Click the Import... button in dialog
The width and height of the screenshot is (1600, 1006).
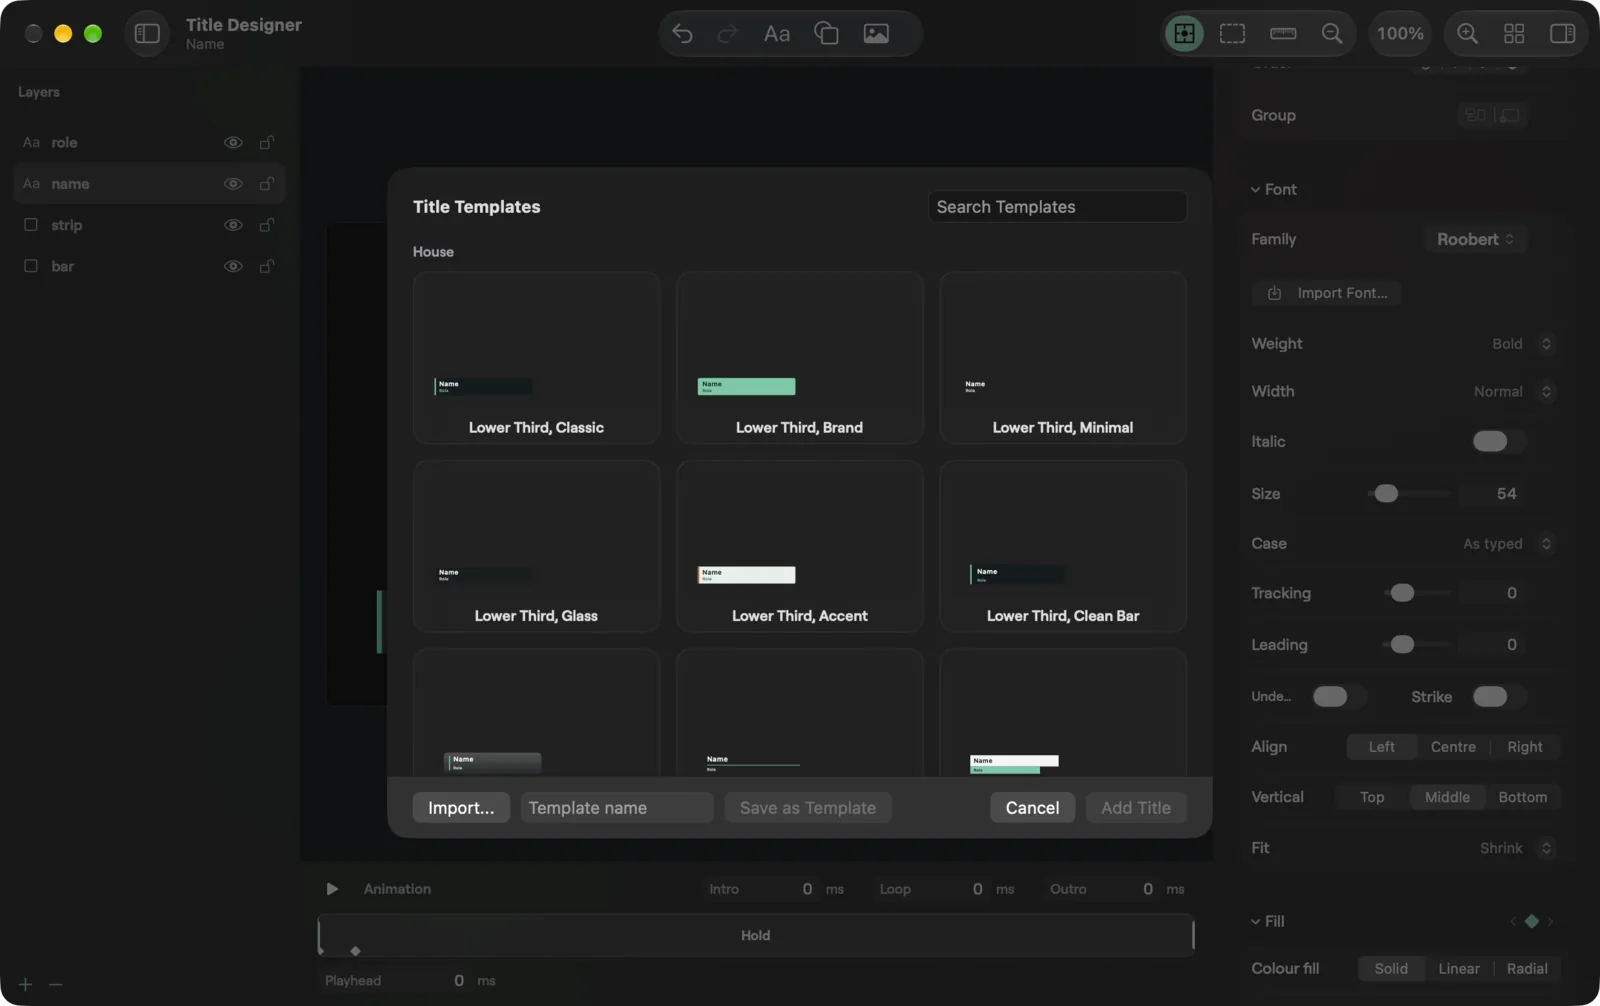tap(461, 808)
